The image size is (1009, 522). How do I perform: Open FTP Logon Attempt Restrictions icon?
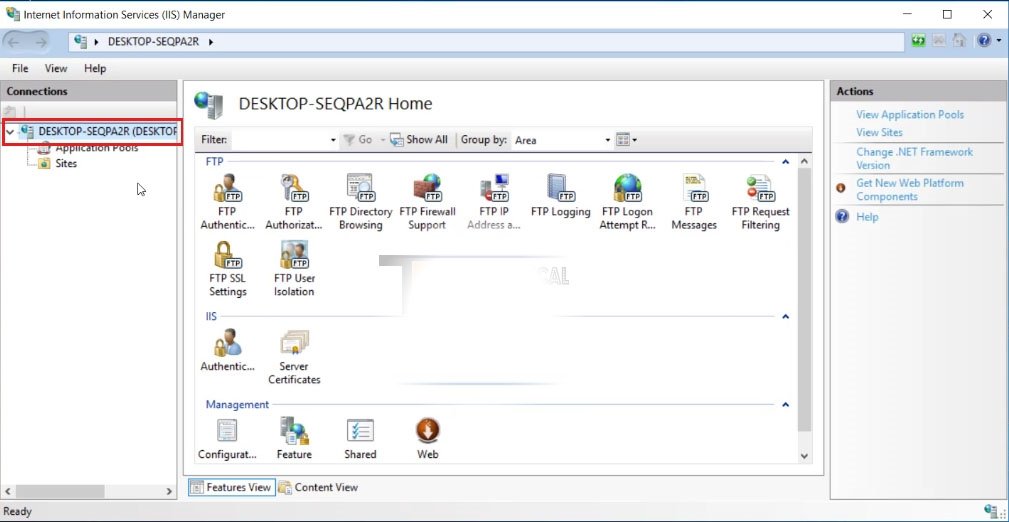click(627, 201)
